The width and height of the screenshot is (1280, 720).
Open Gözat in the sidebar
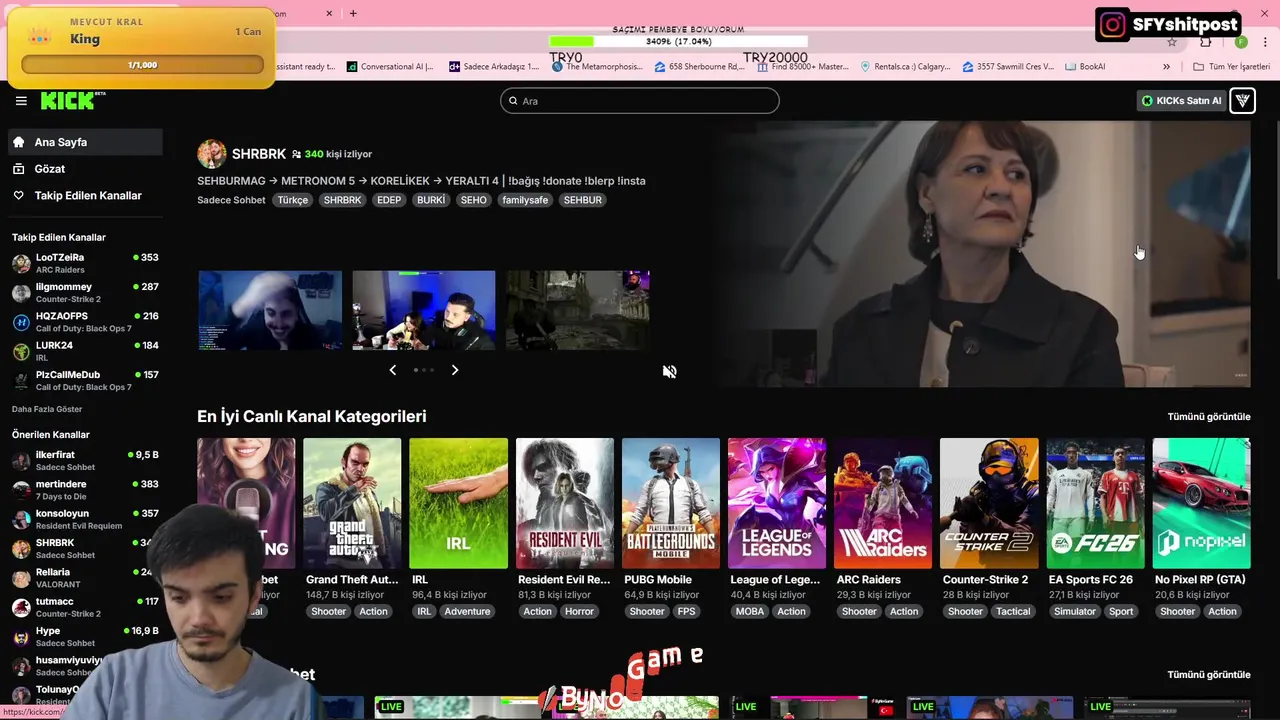click(x=85, y=169)
